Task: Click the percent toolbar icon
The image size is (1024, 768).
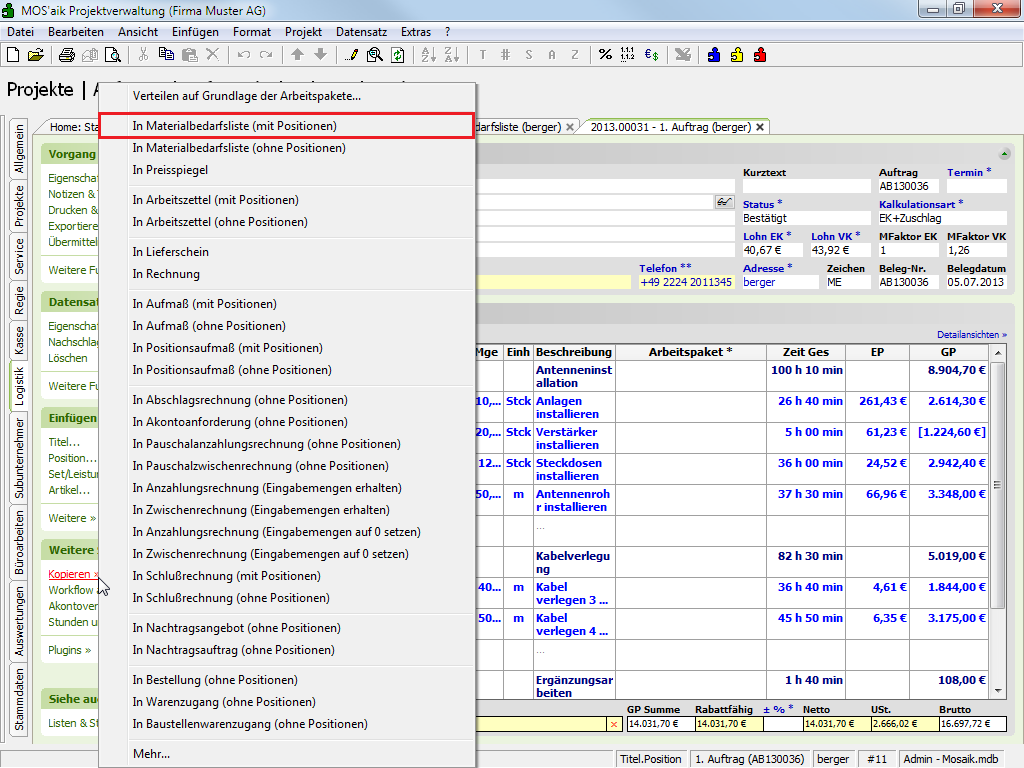Action: (x=605, y=55)
